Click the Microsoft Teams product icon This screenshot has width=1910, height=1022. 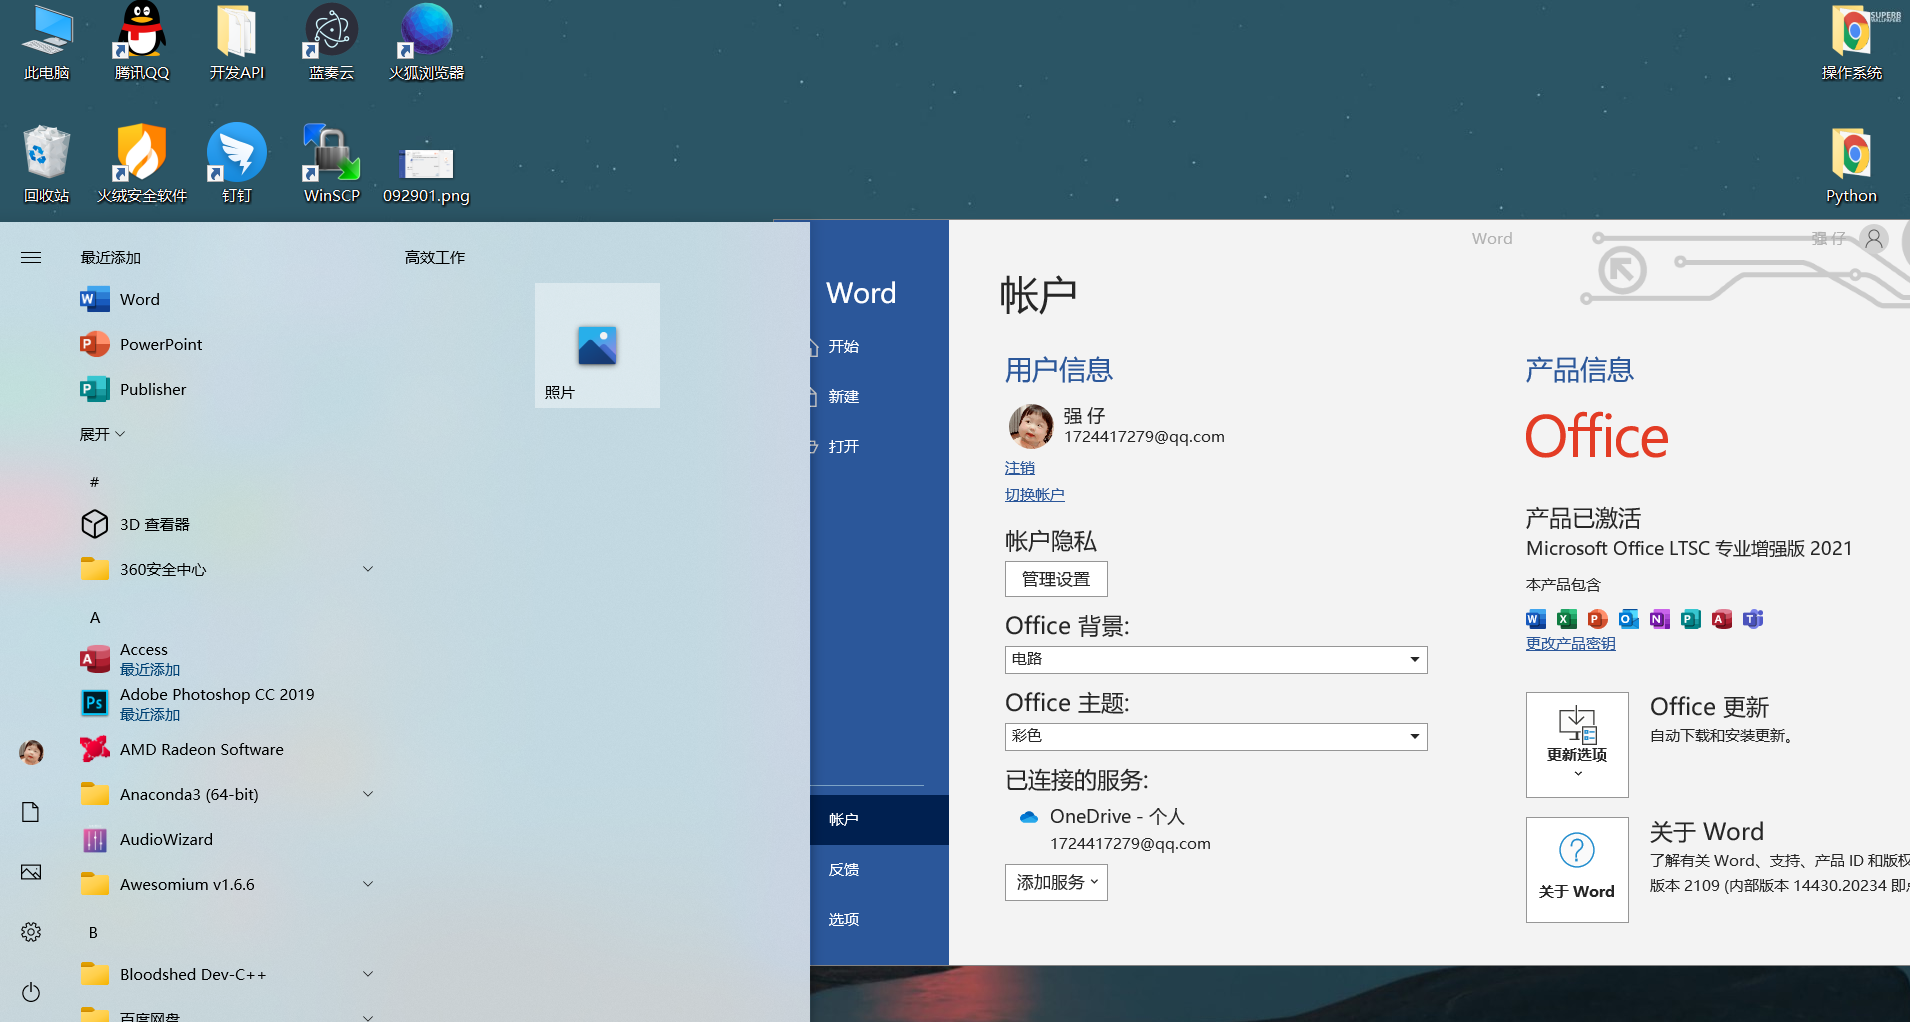(1752, 619)
